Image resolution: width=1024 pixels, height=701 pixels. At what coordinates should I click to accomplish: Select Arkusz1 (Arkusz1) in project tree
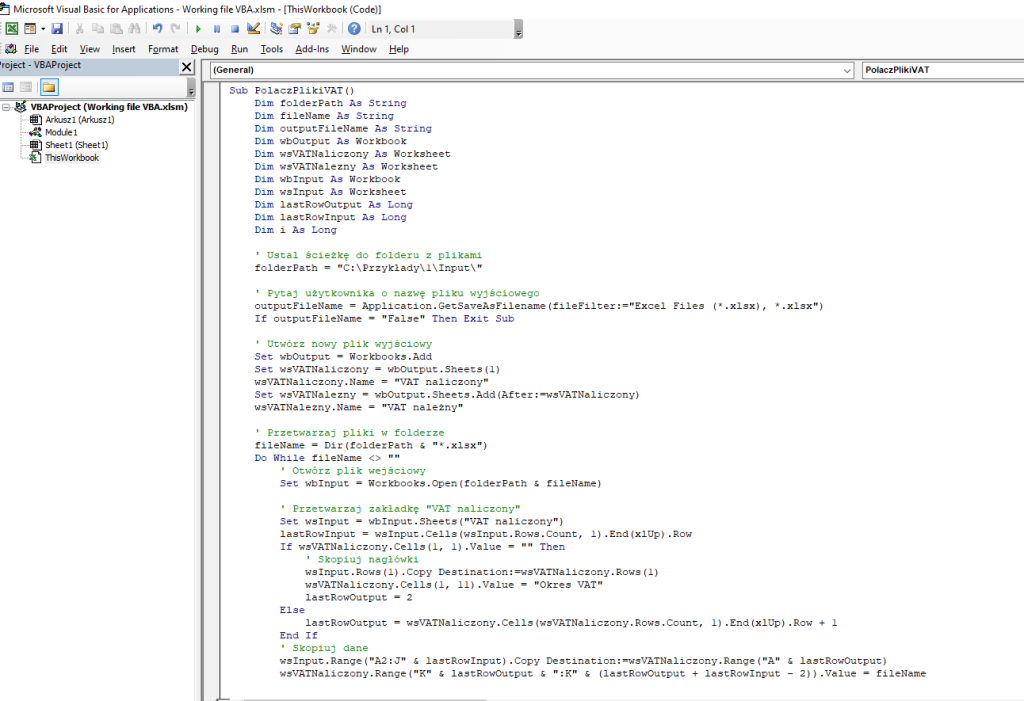point(79,119)
